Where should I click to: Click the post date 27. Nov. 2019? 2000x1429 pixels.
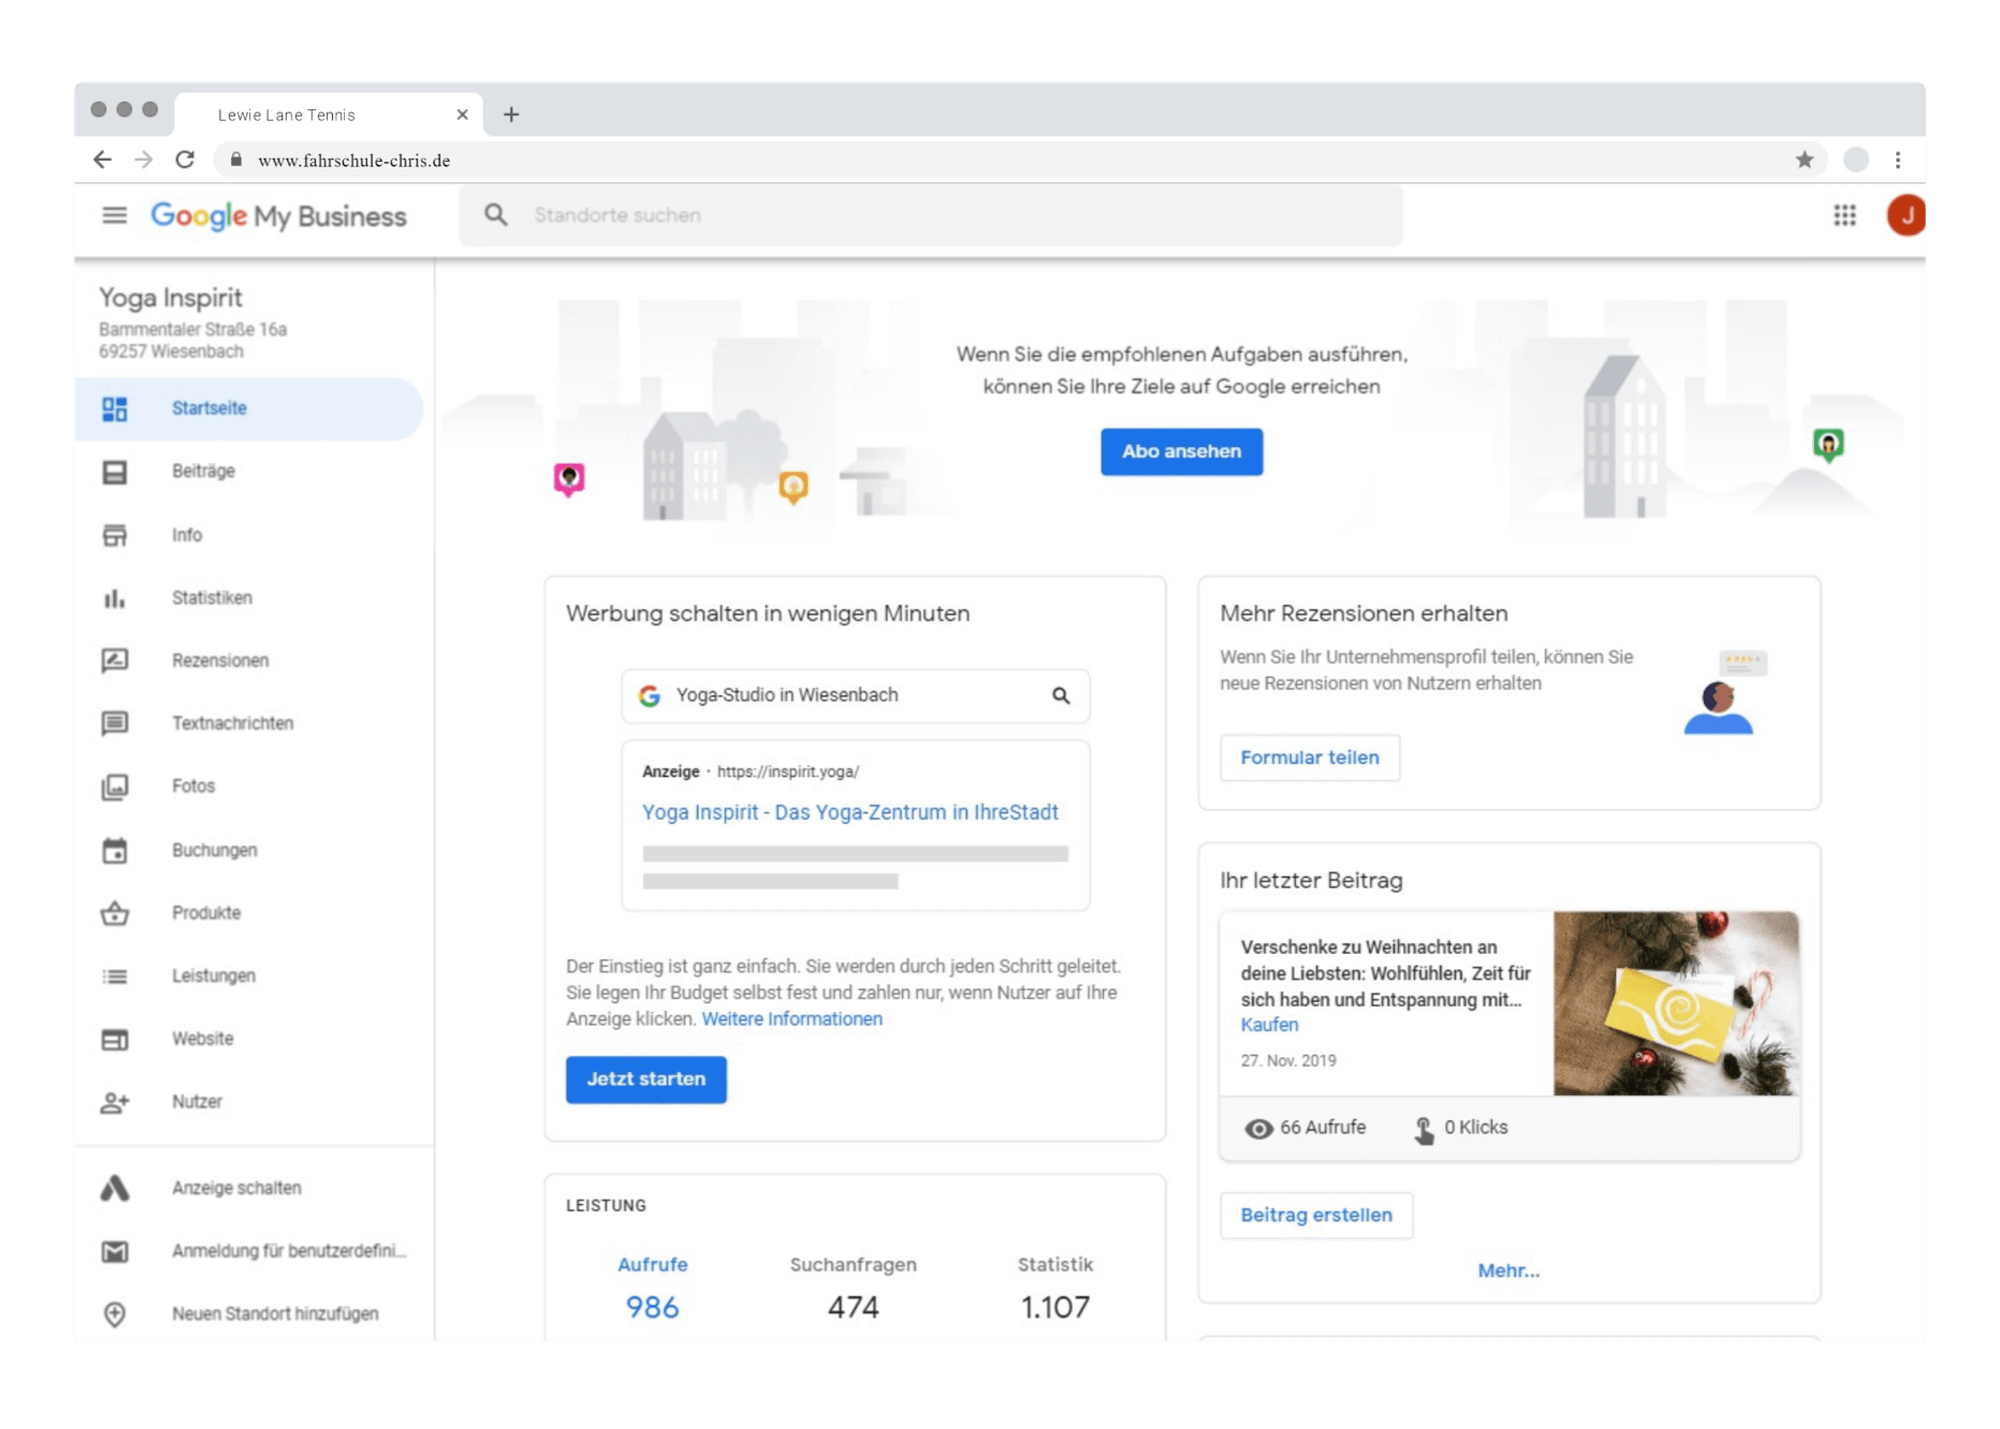pos(1288,1061)
